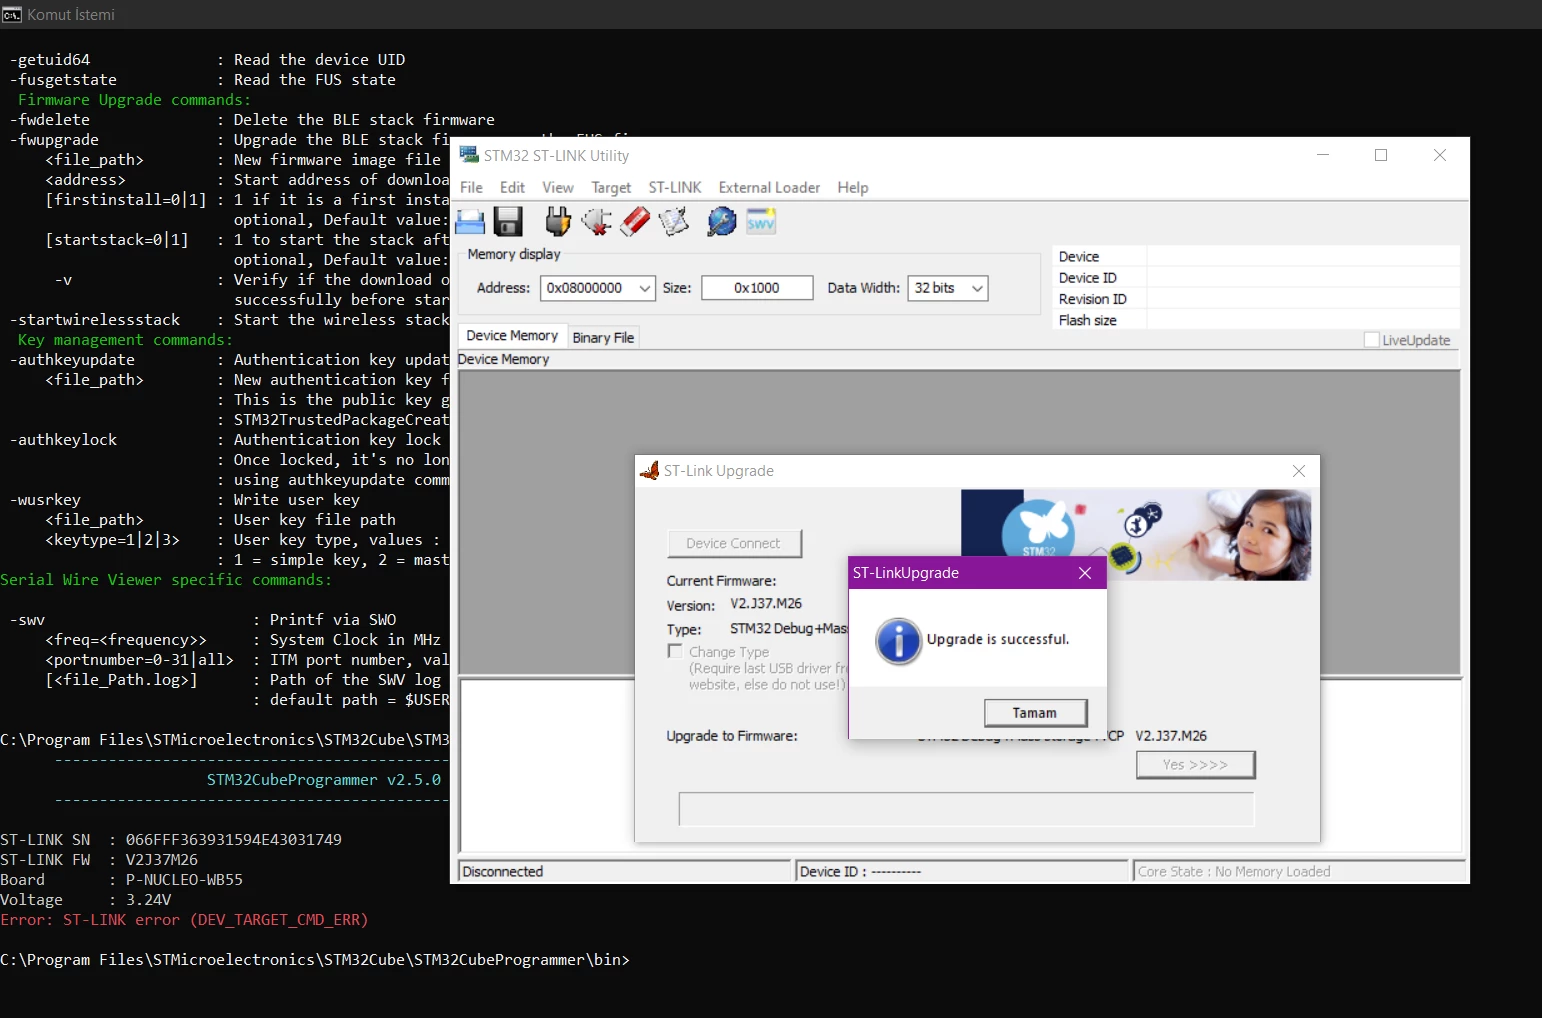Screen dimensions: 1542x1018
Task: Click the Save file floppy icon
Action: 509,222
